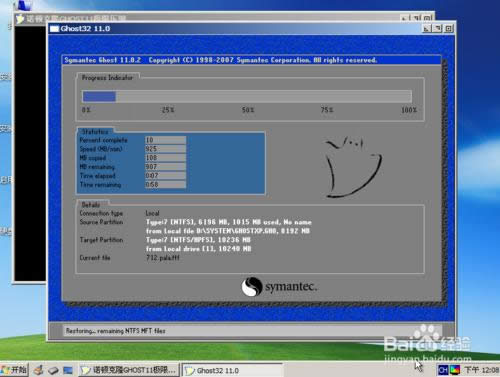Click the Symantec Ghost copyright header bar
Image resolution: width=500 pixels, height=377 pixels.
252,60
